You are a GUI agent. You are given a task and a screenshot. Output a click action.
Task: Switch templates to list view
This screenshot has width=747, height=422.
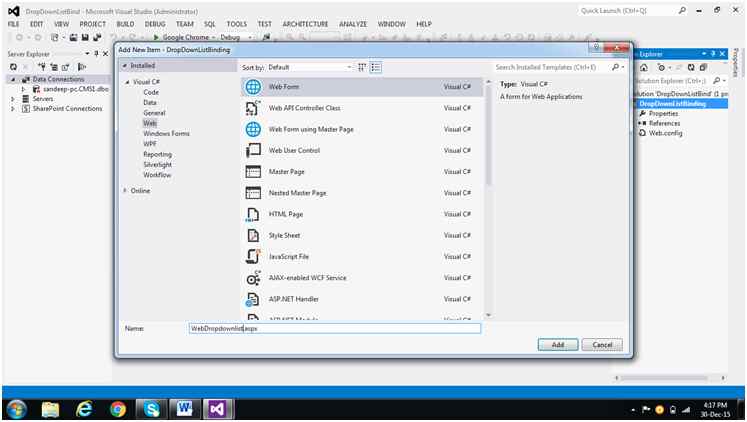pyautogui.click(x=376, y=67)
